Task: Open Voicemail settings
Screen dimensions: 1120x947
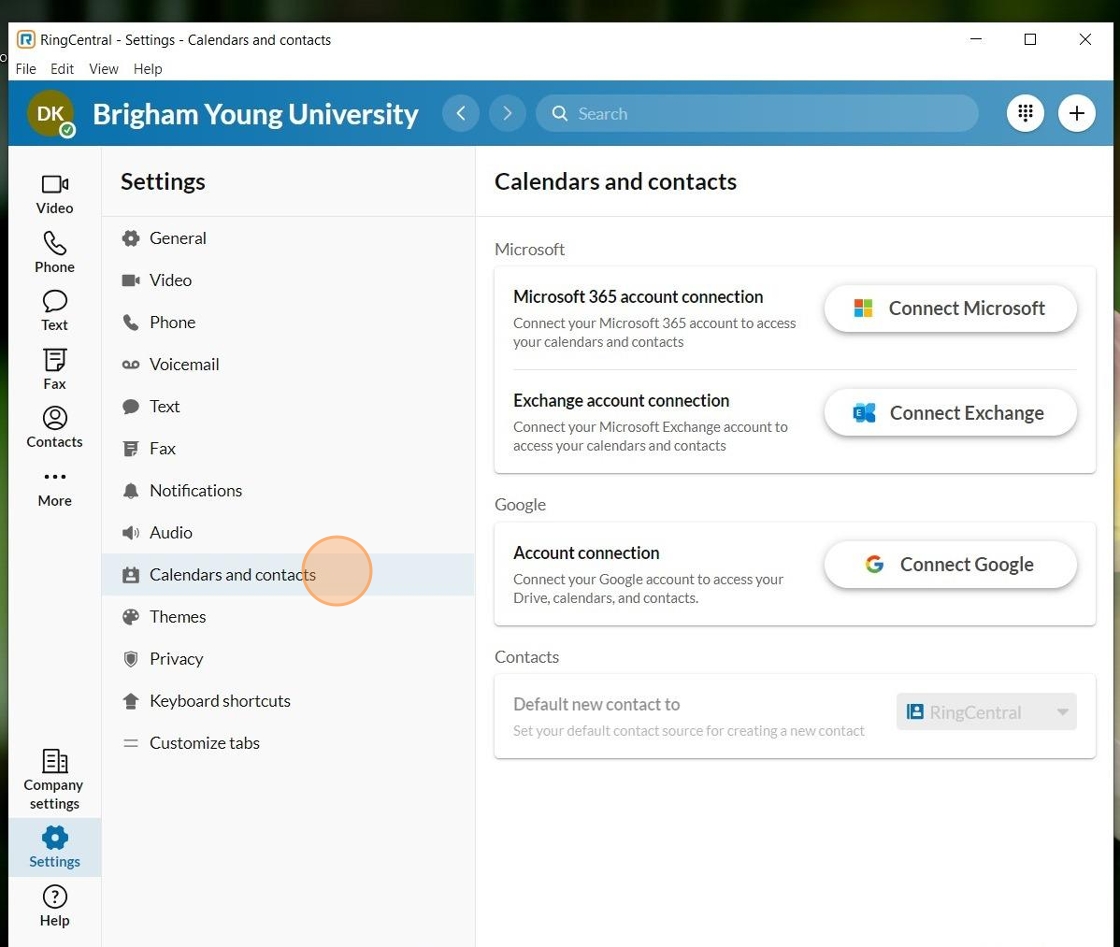Action: (288, 364)
